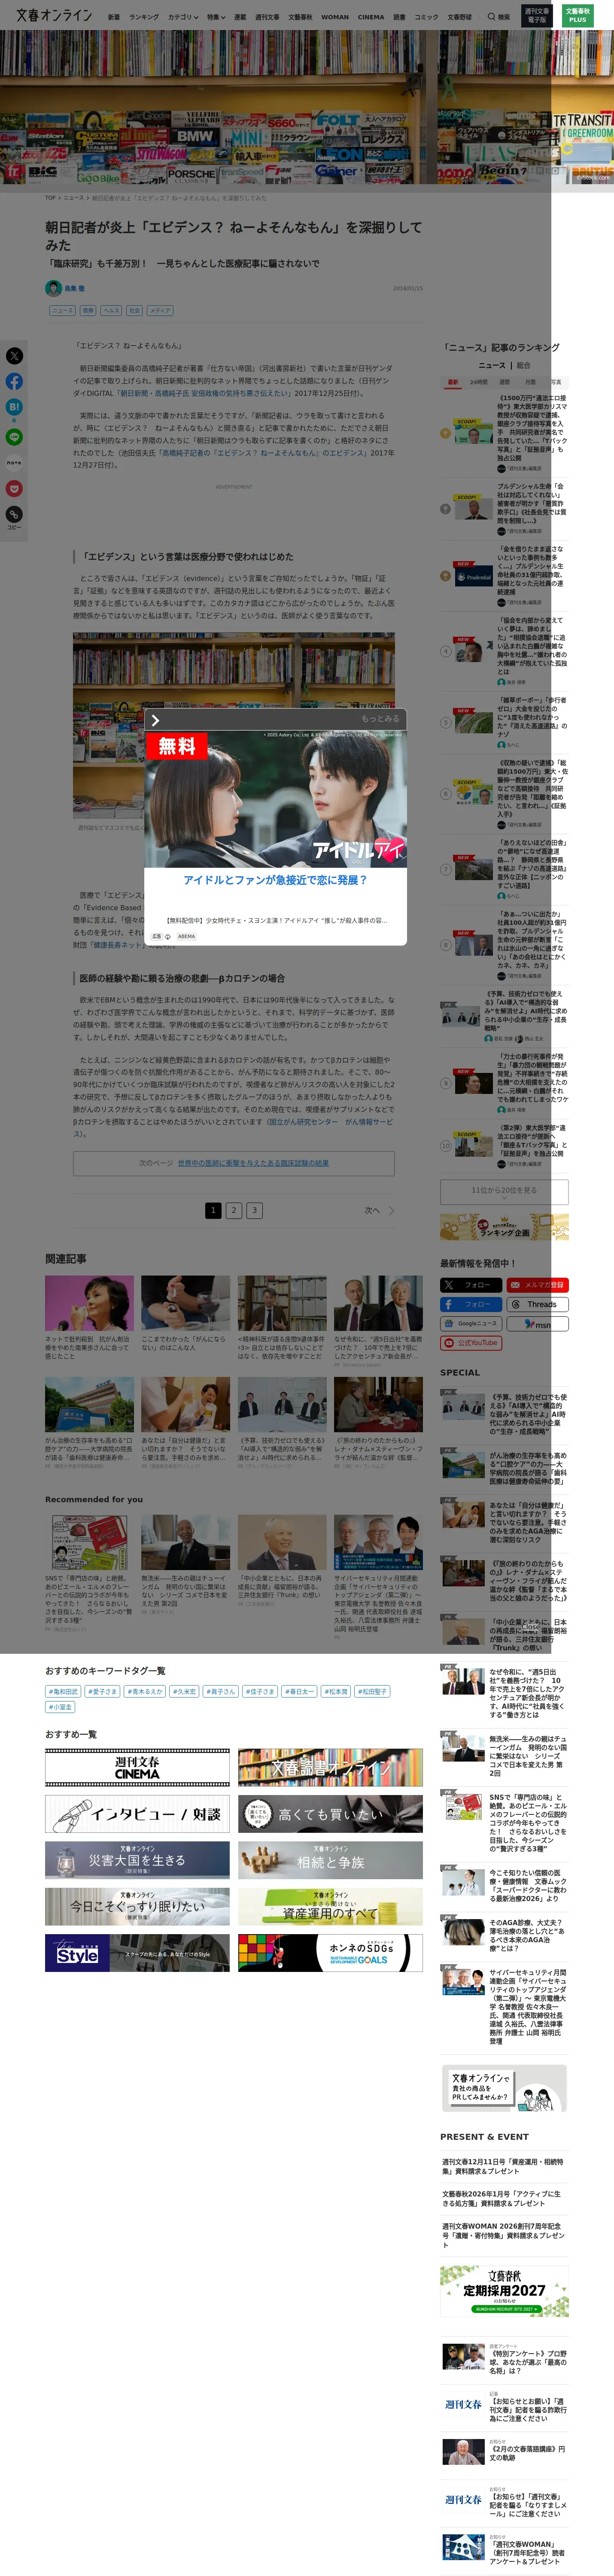Open インタビュー／対談 banner
The width and height of the screenshot is (614, 2576).
point(137,1814)
